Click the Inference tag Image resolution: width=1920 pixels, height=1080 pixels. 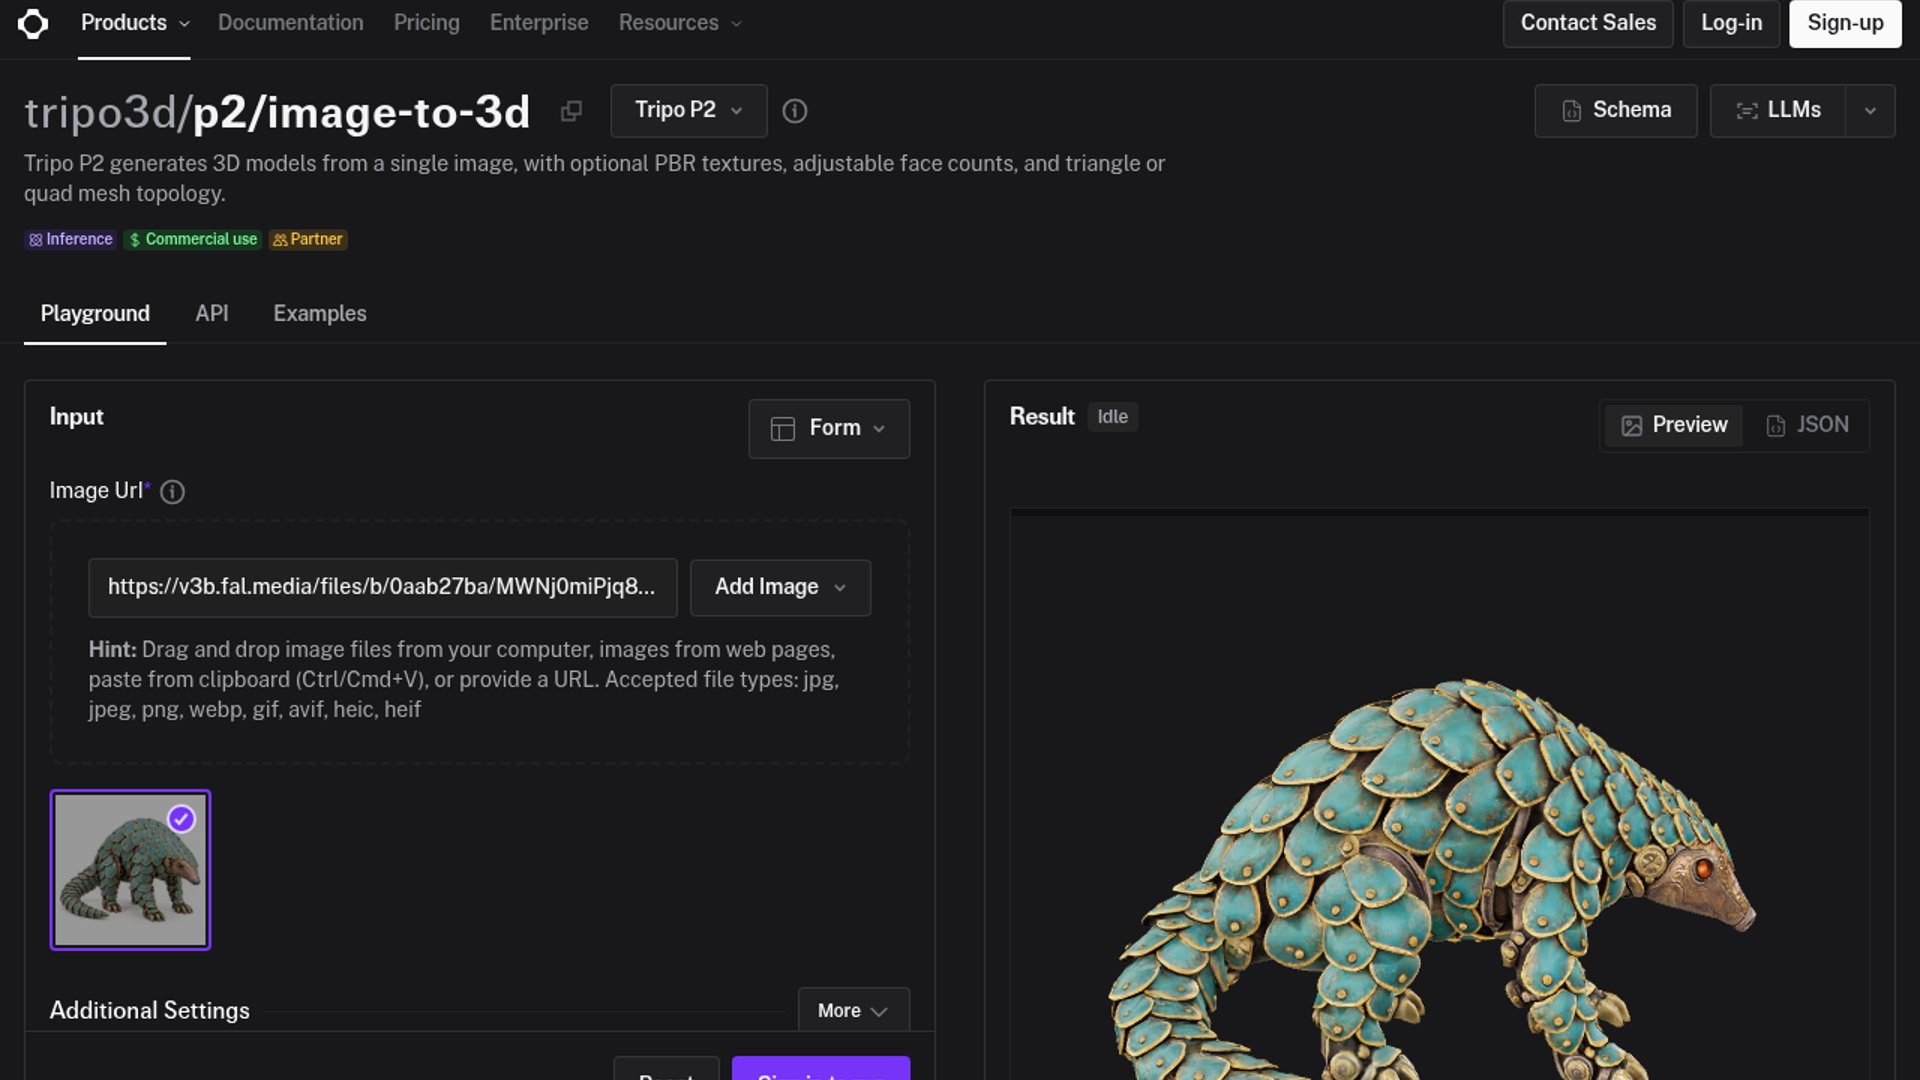70,240
